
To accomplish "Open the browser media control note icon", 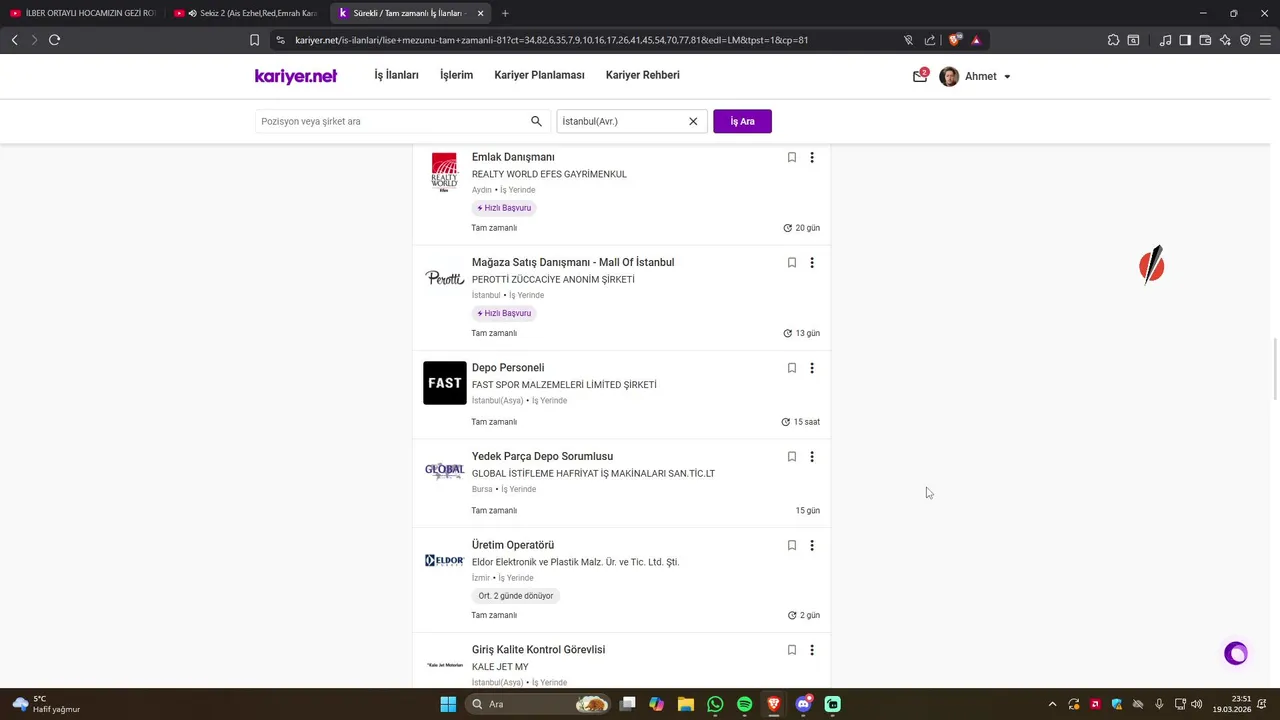I will click(1165, 40).
